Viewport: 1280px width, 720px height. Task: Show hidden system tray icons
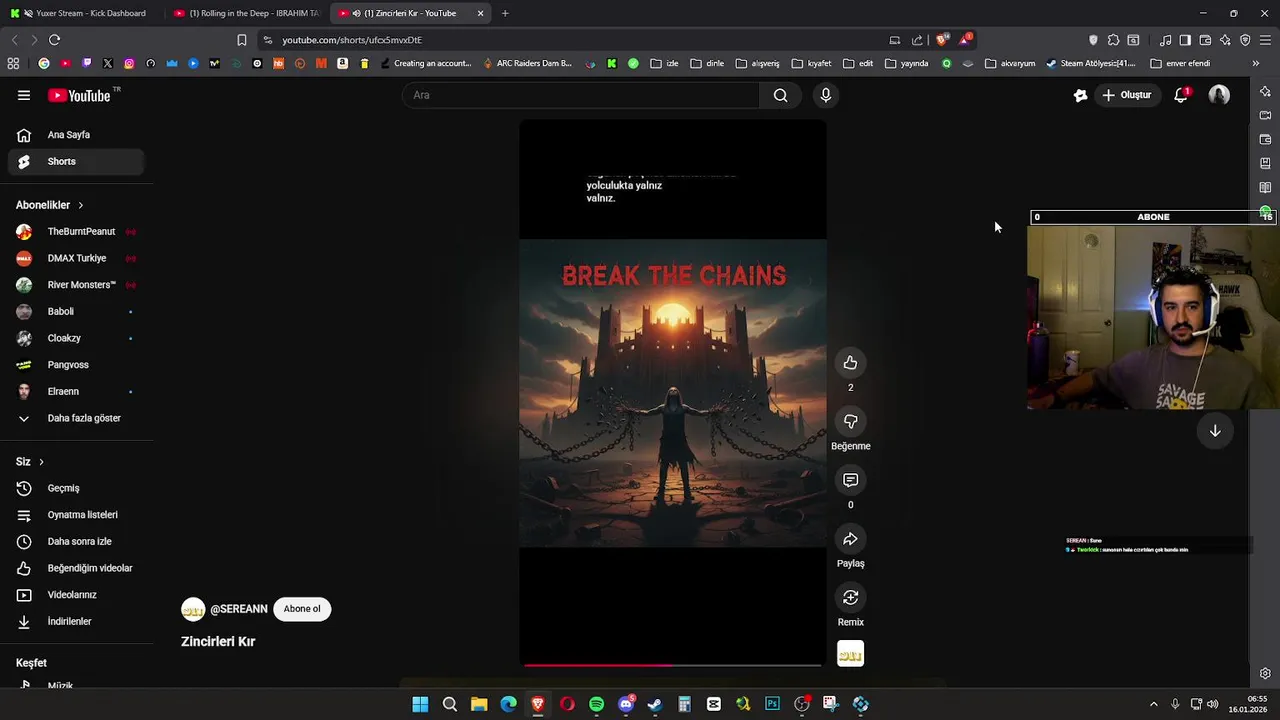[x=1153, y=704]
